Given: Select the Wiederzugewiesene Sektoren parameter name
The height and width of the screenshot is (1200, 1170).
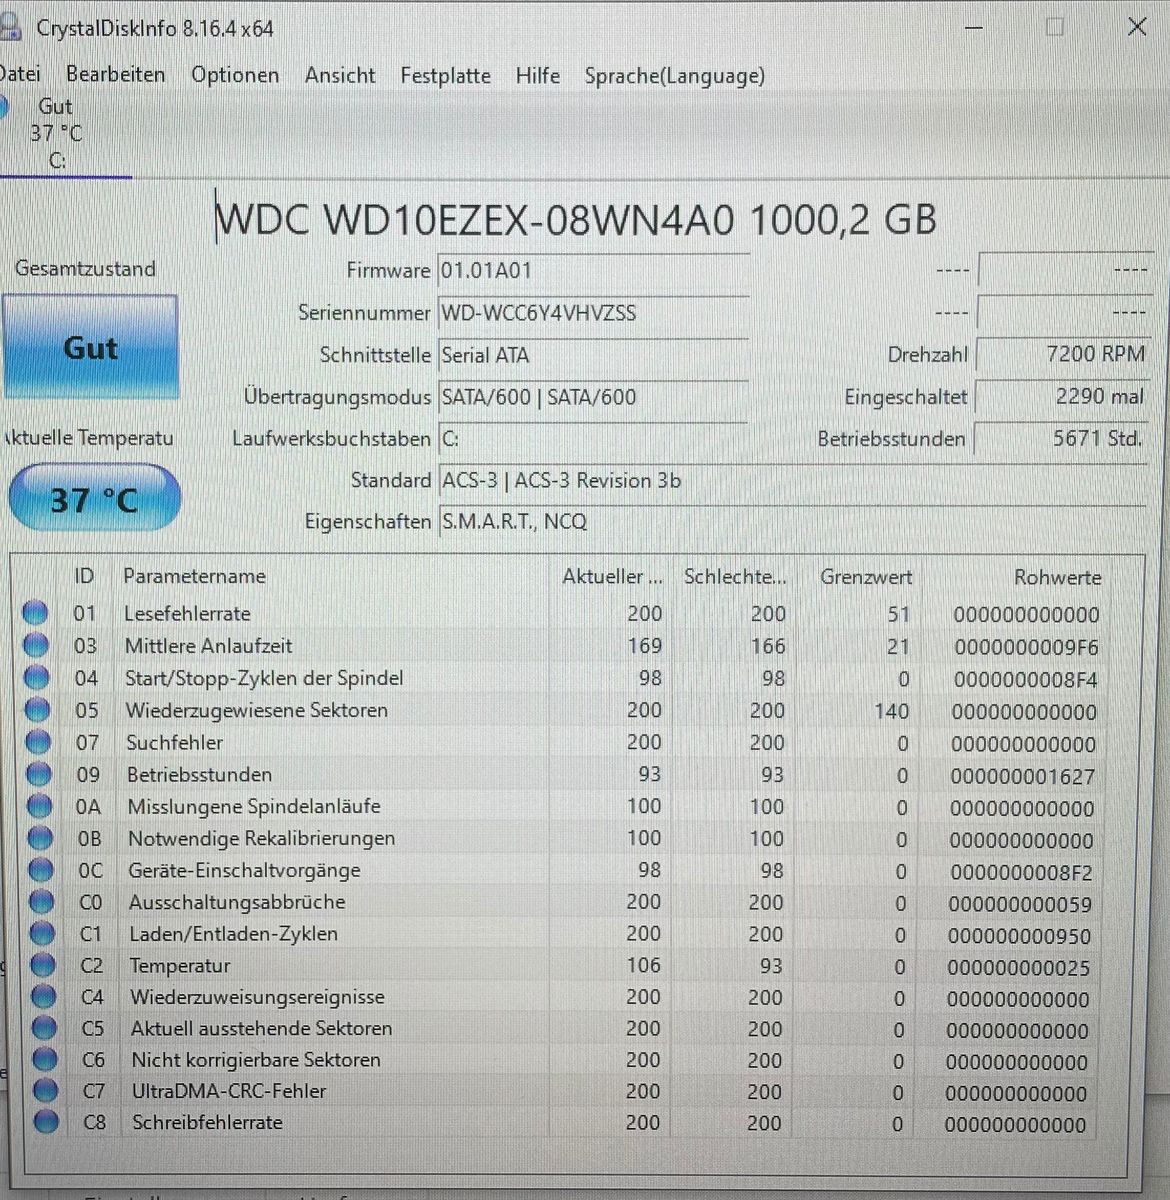Looking at the screenshot, I should coord(256,710).
